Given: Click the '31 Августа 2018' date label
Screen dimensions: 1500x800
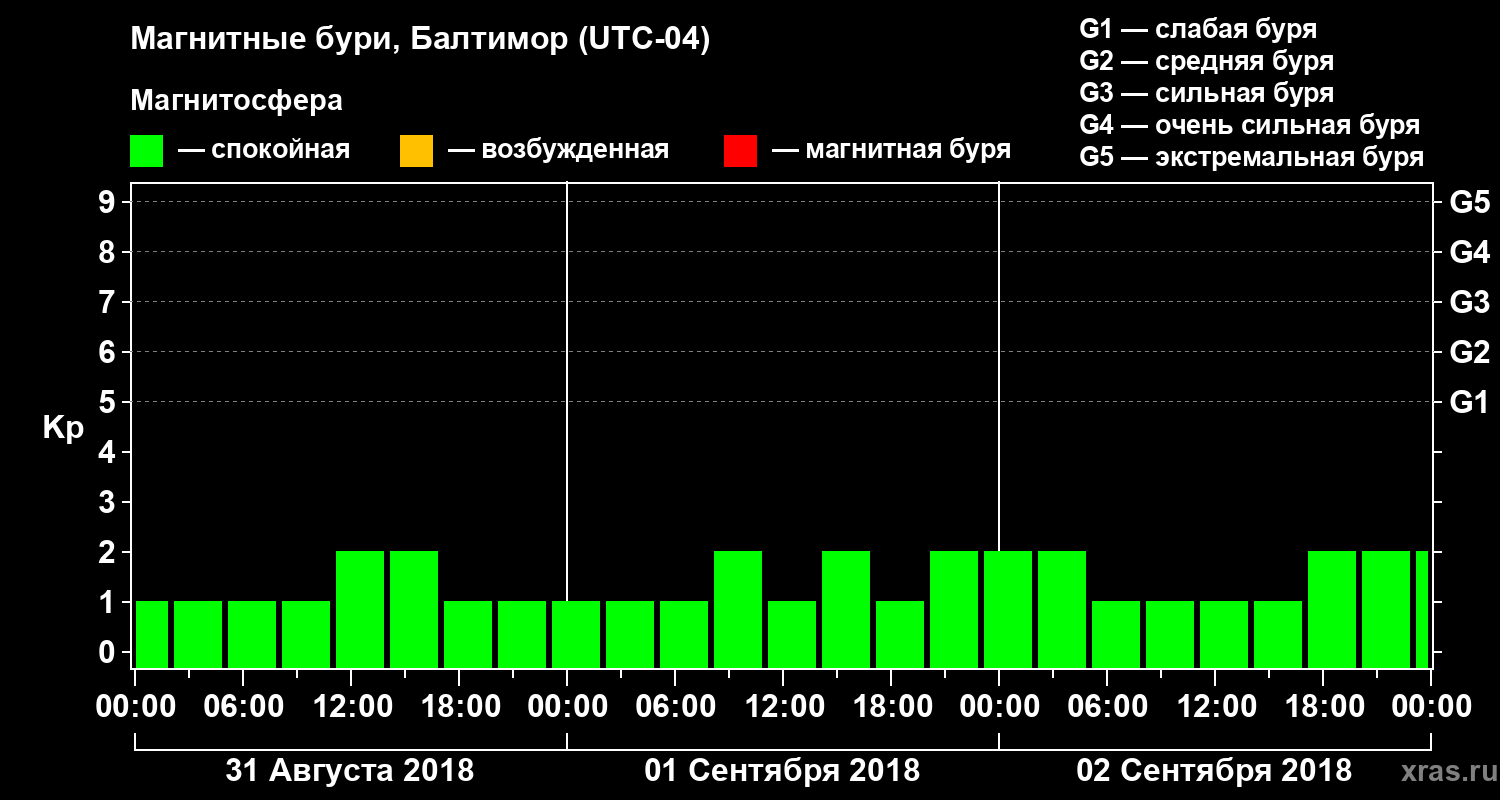Looking at the screenshot, I should pos(350,771).
